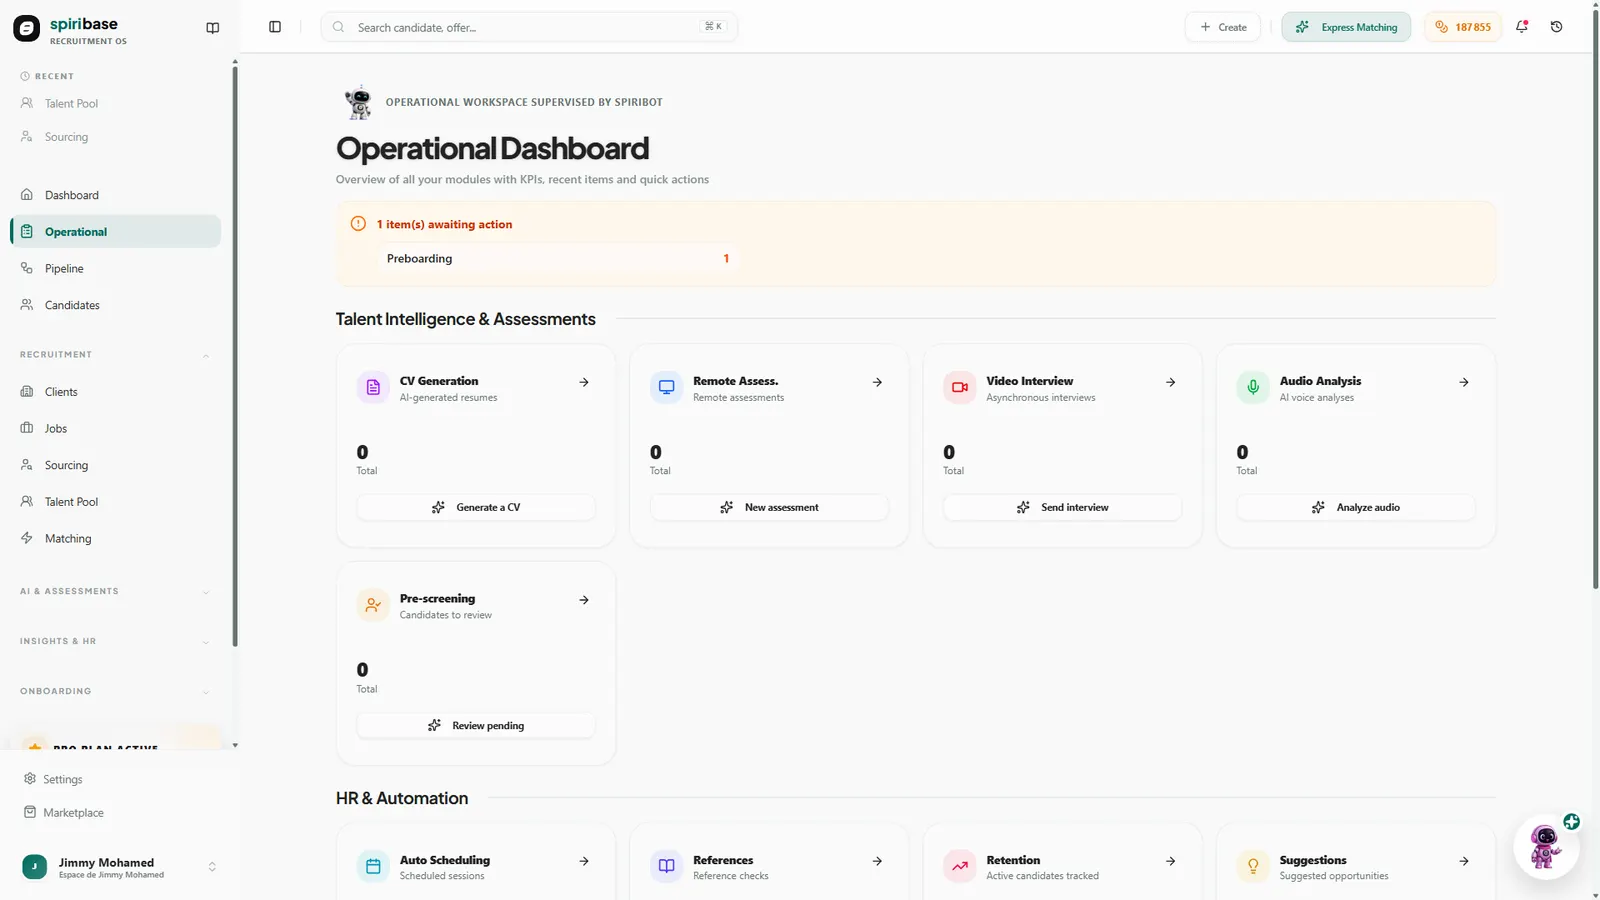This screenshot has width=1600, height=900.
Task: Open the Jimmy Mohamed account switcher
Action: [117, 867]
